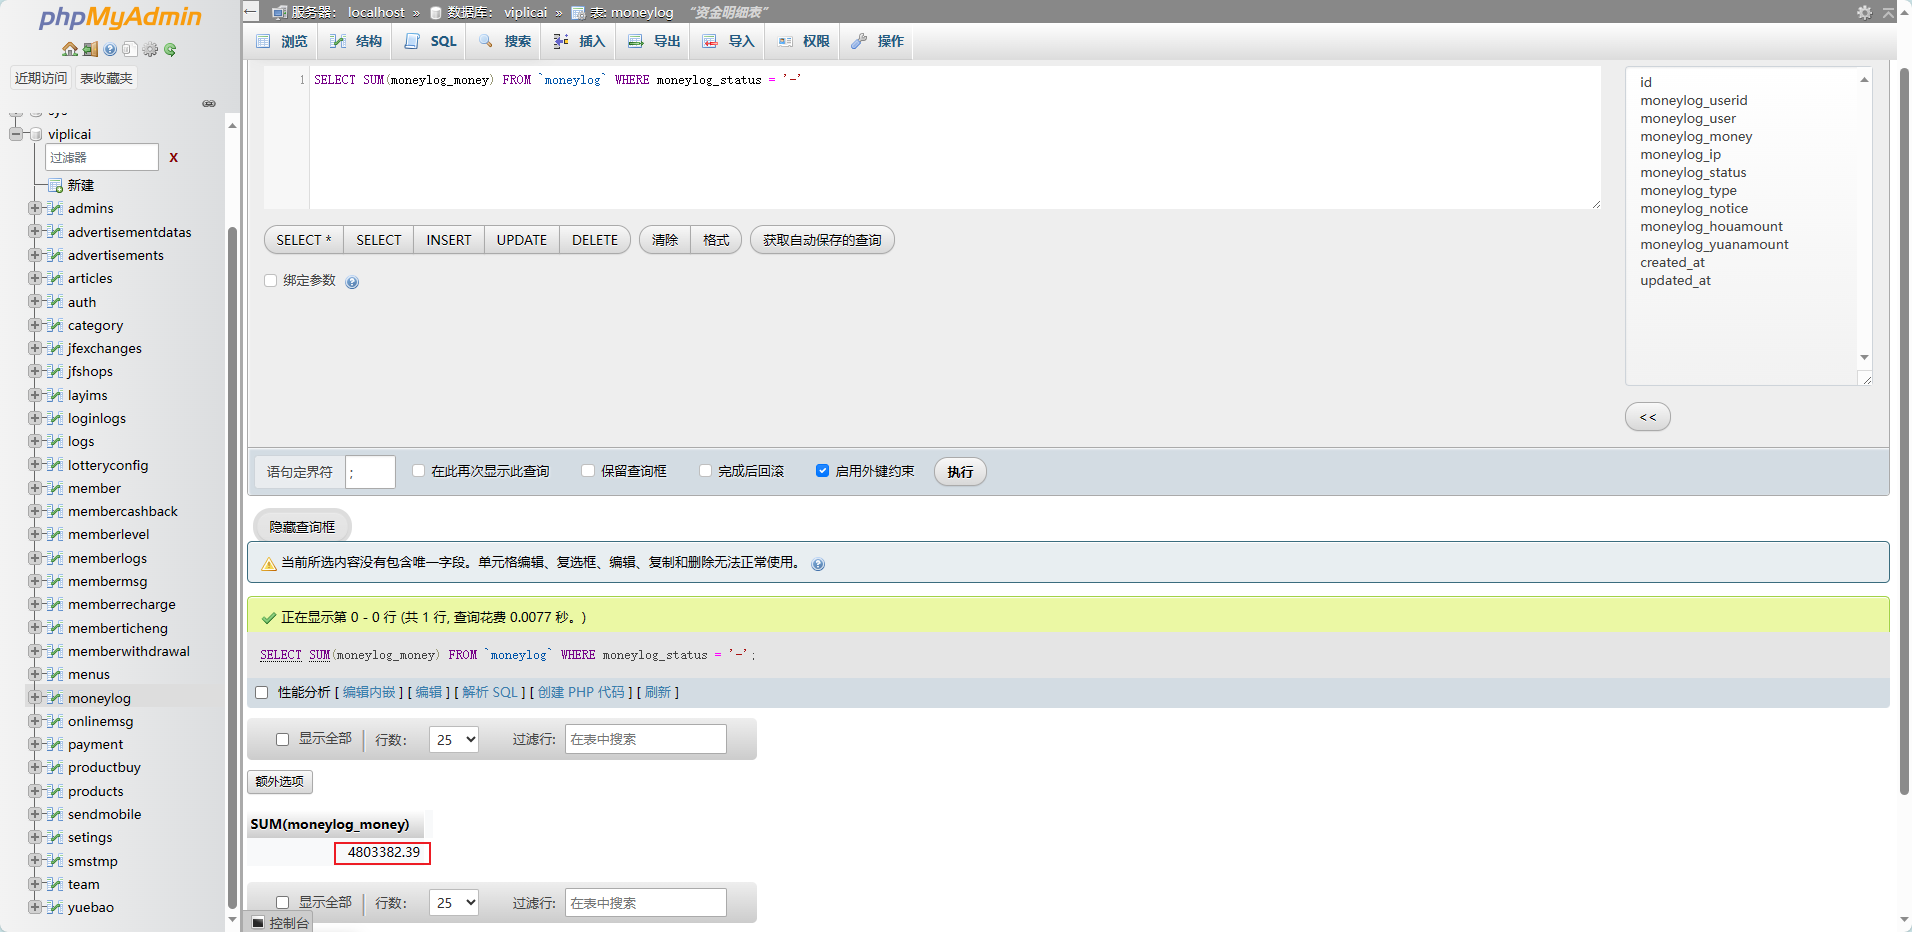This screenshot has width=1912, height=932.
Task: Click the page settings gear at top right
Action: point(1864,12)
